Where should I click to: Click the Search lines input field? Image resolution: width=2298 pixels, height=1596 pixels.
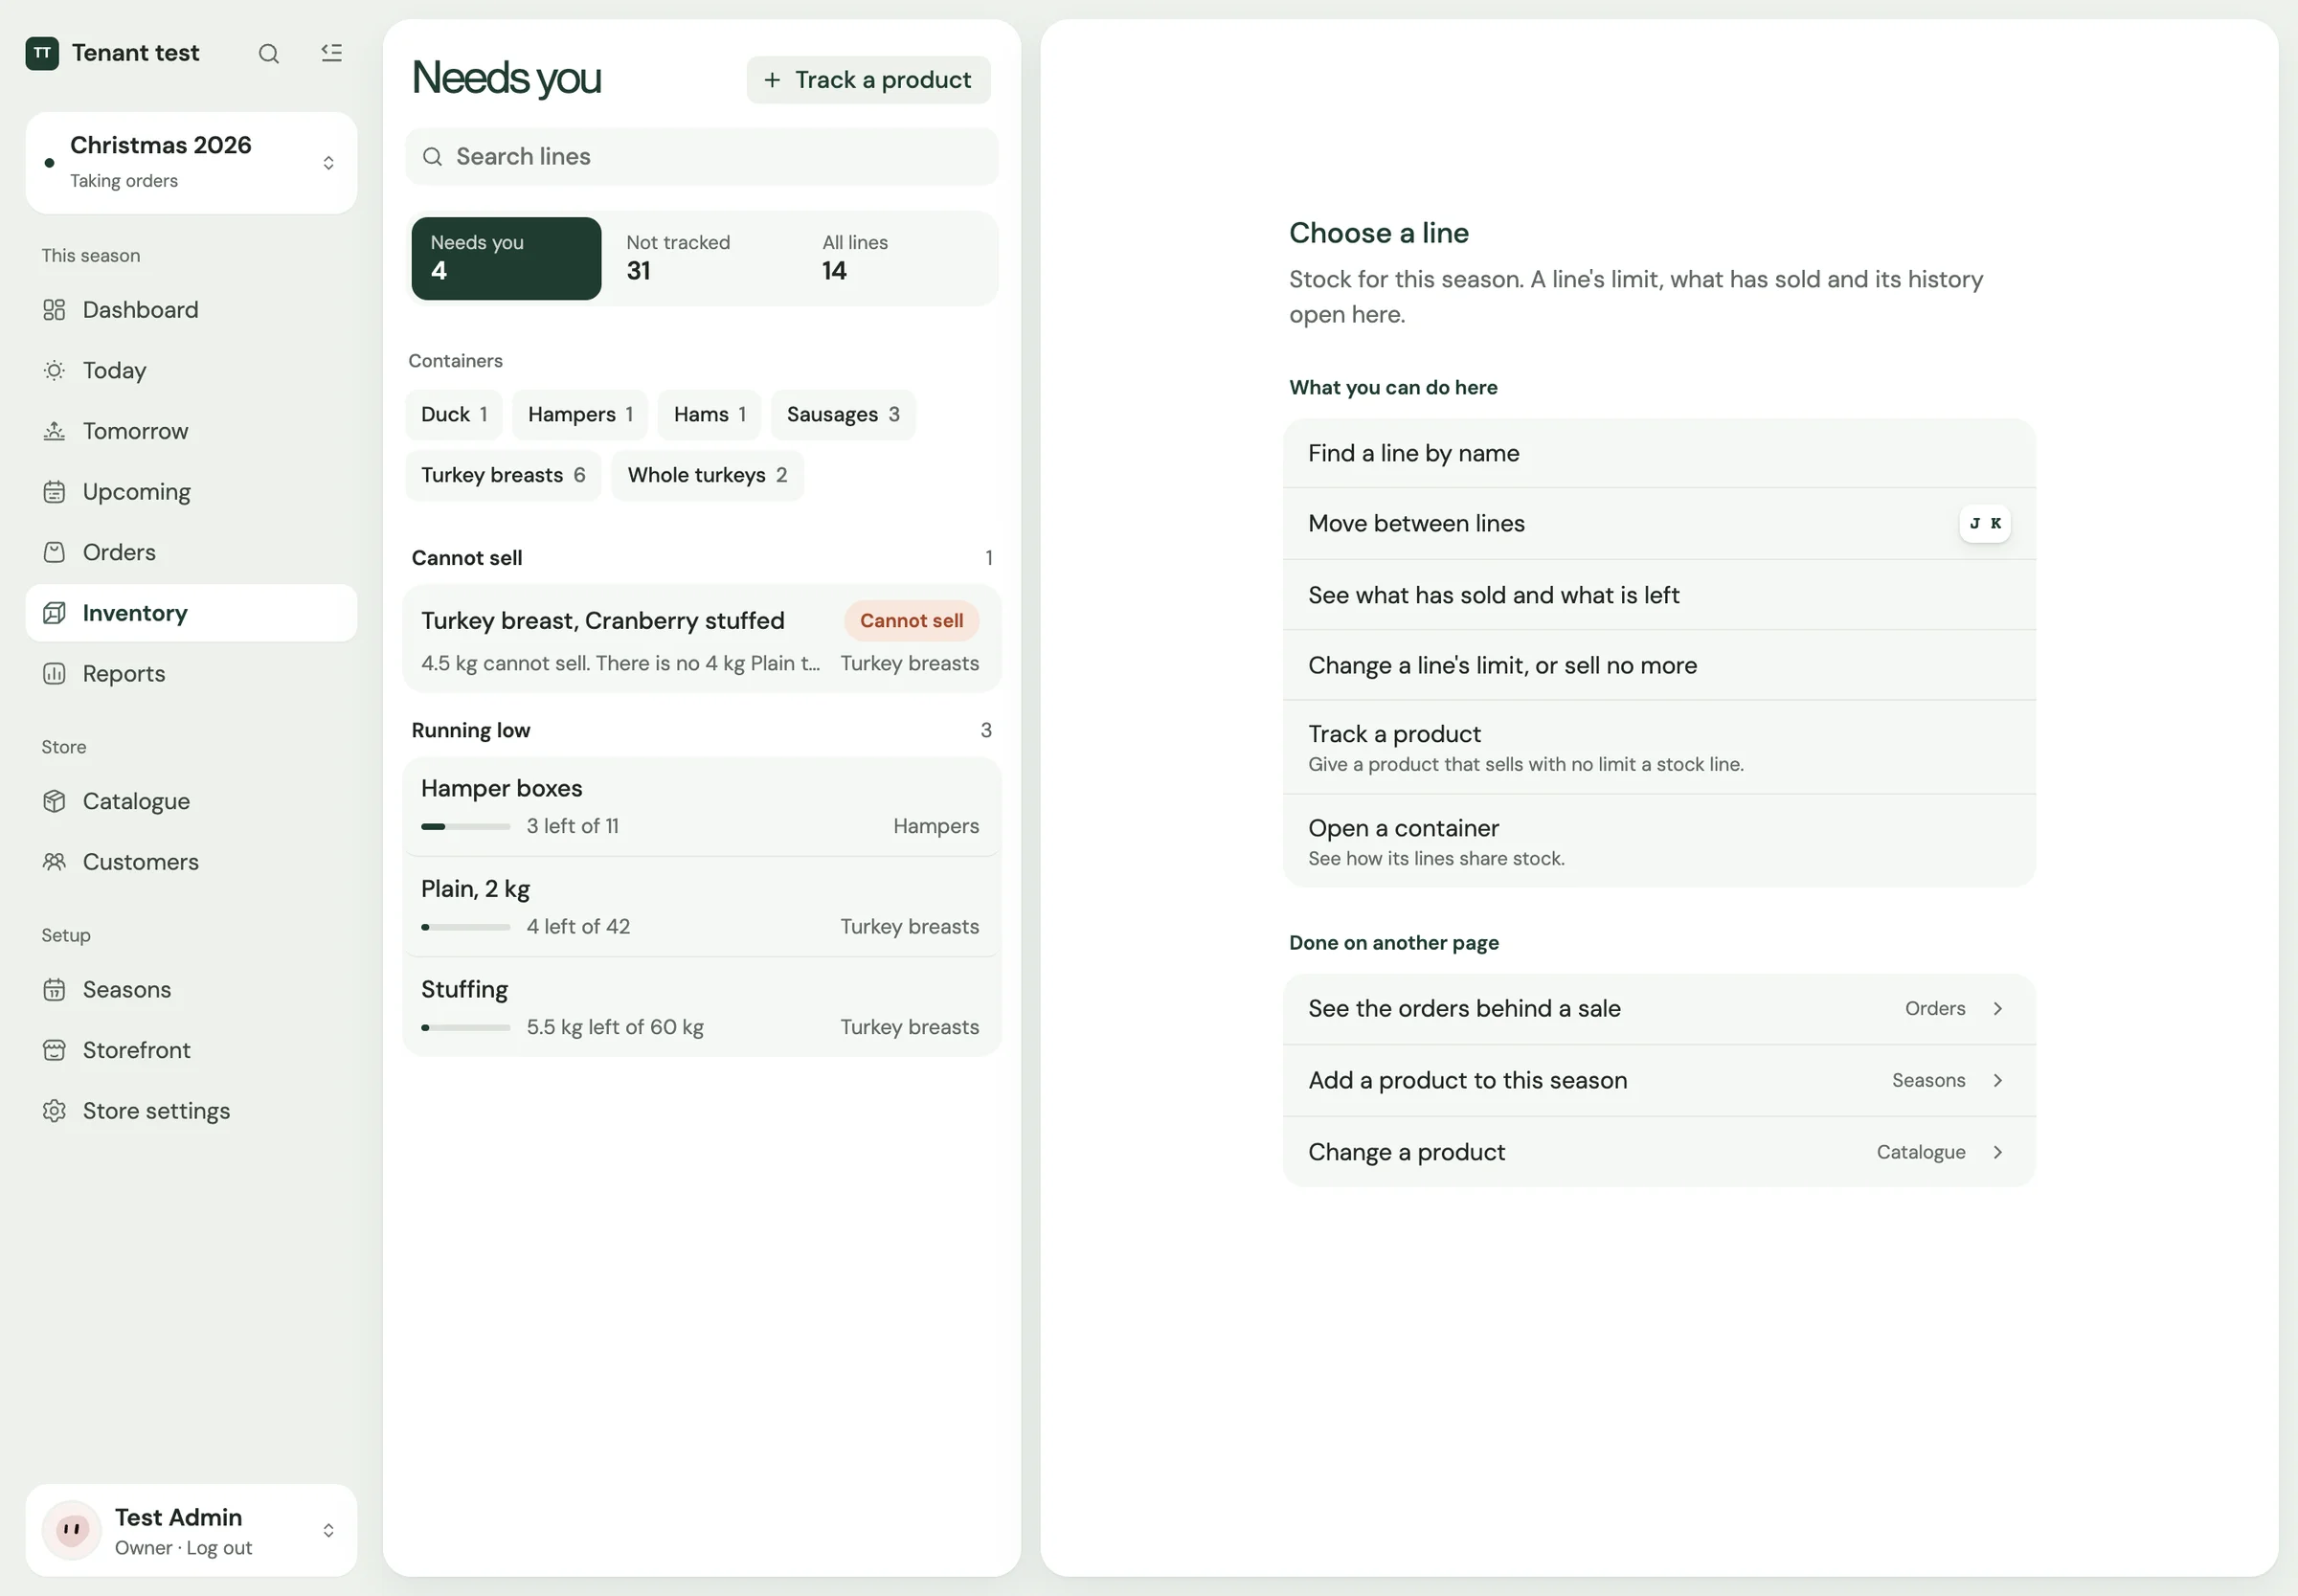tap(702, 157)
